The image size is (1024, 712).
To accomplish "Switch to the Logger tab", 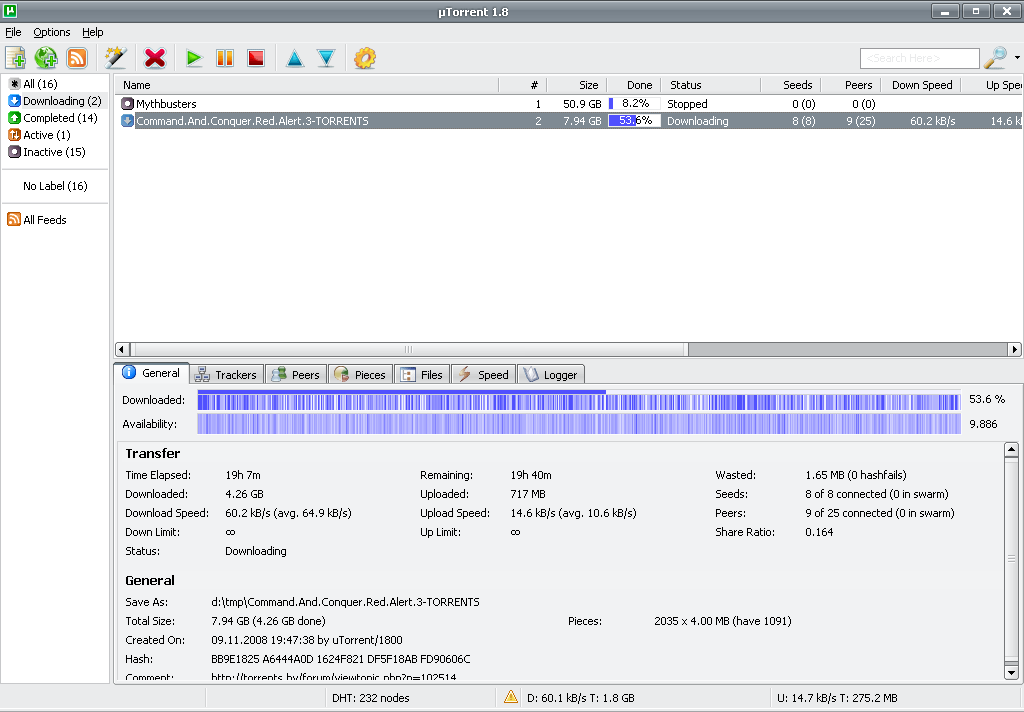I will pyautogui.click(x=551, y=375).
